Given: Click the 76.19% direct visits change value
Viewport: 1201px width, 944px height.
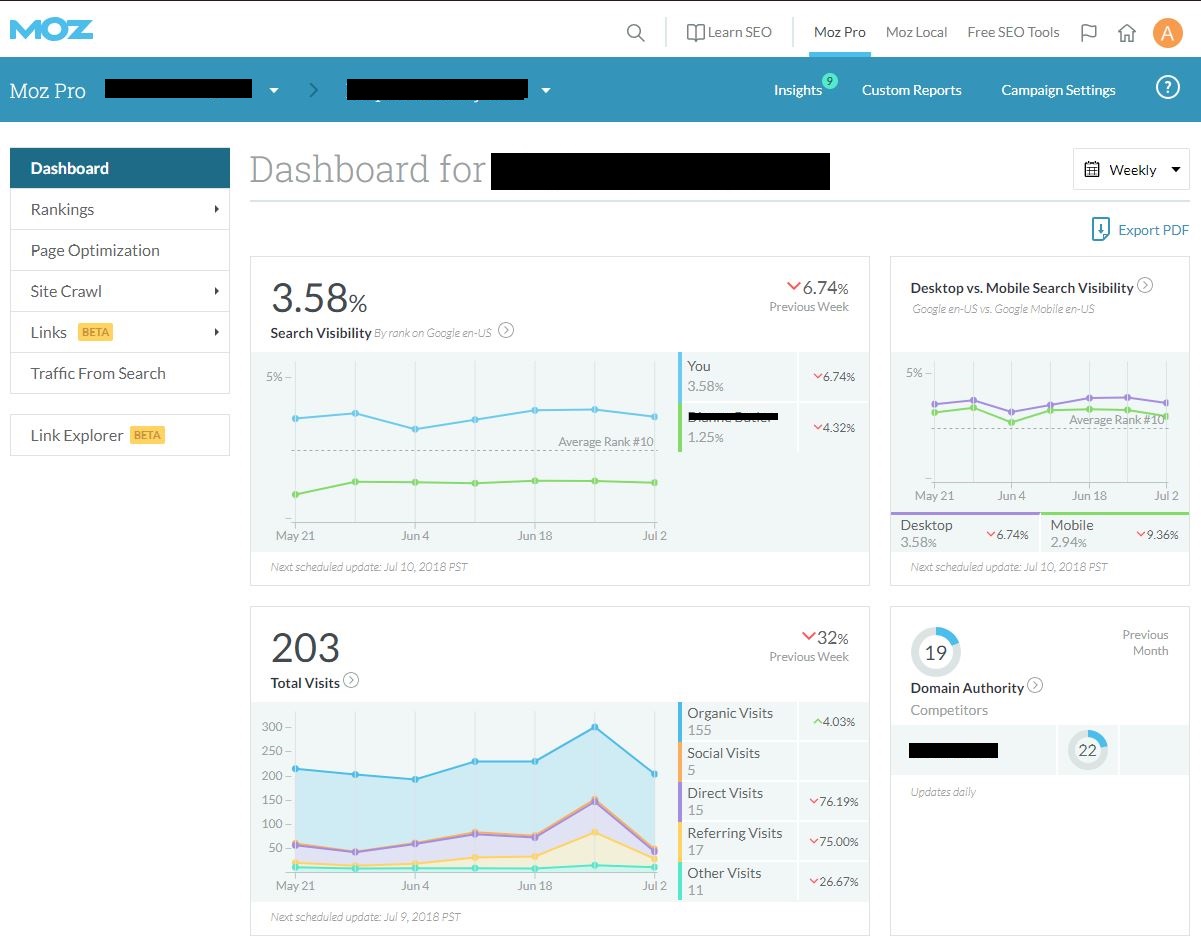Looking at the screenshot, I should (833, 801).
